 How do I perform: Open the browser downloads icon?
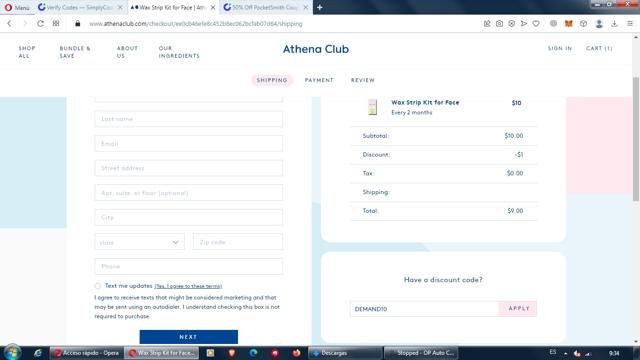point(614,24)
